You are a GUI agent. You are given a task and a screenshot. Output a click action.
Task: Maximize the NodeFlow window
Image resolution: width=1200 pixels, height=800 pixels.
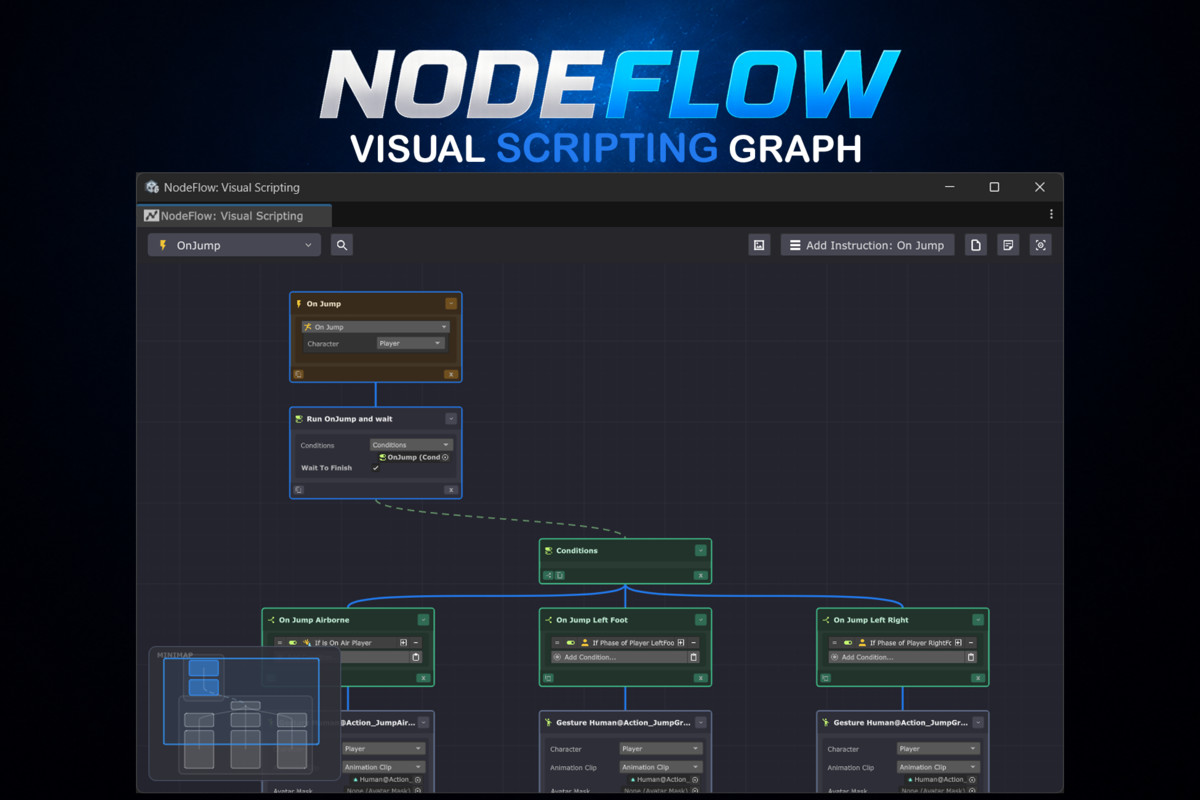click(x=994, y=187)
